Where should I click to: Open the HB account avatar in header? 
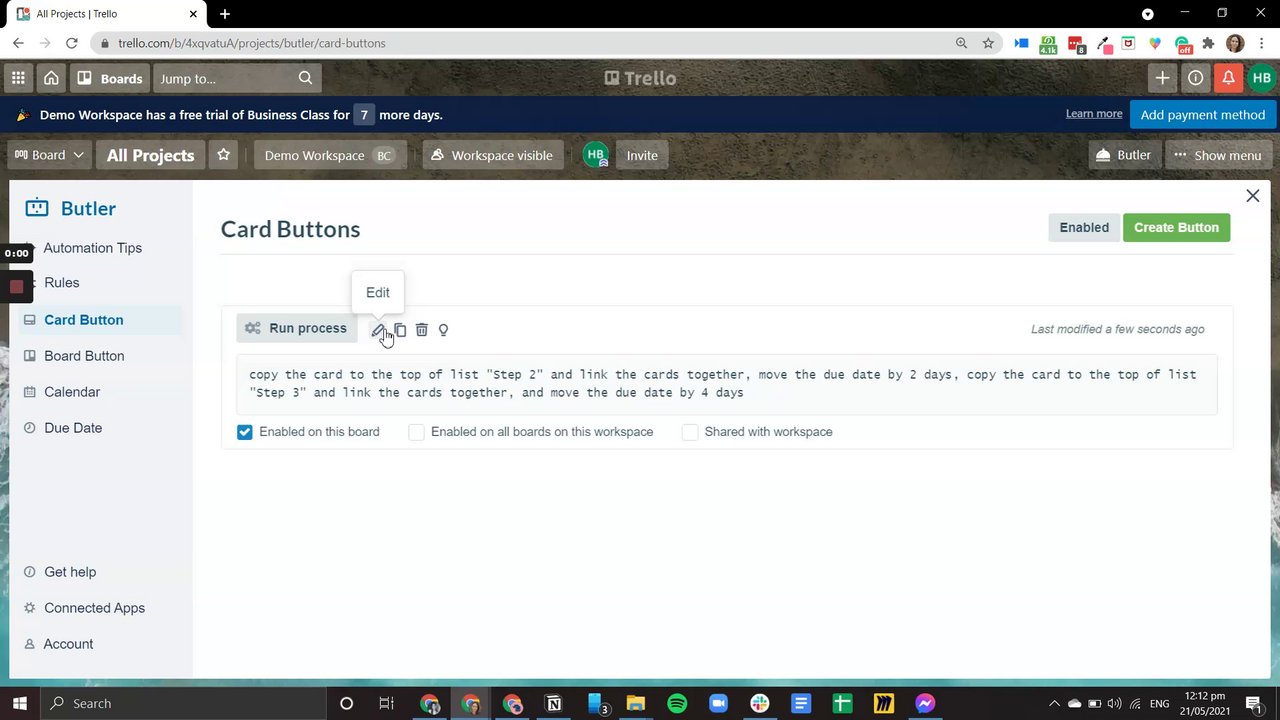[1262, 78]
